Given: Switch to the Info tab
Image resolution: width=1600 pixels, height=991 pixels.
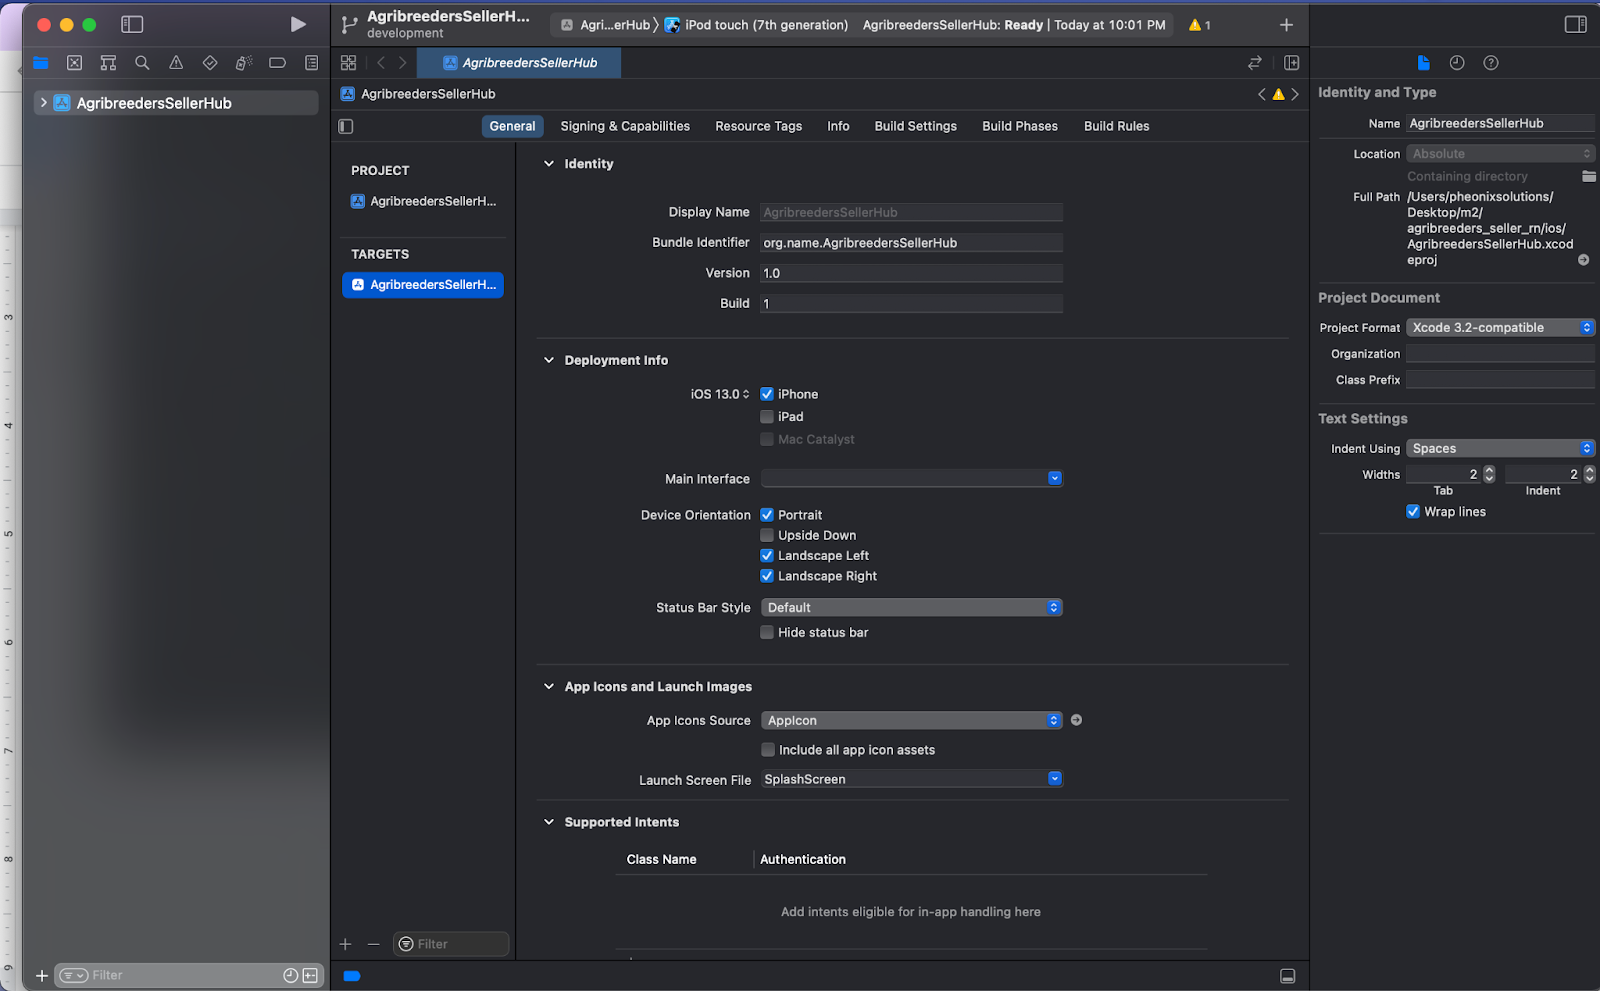Looking at the screenshot, I should [838, 126].
